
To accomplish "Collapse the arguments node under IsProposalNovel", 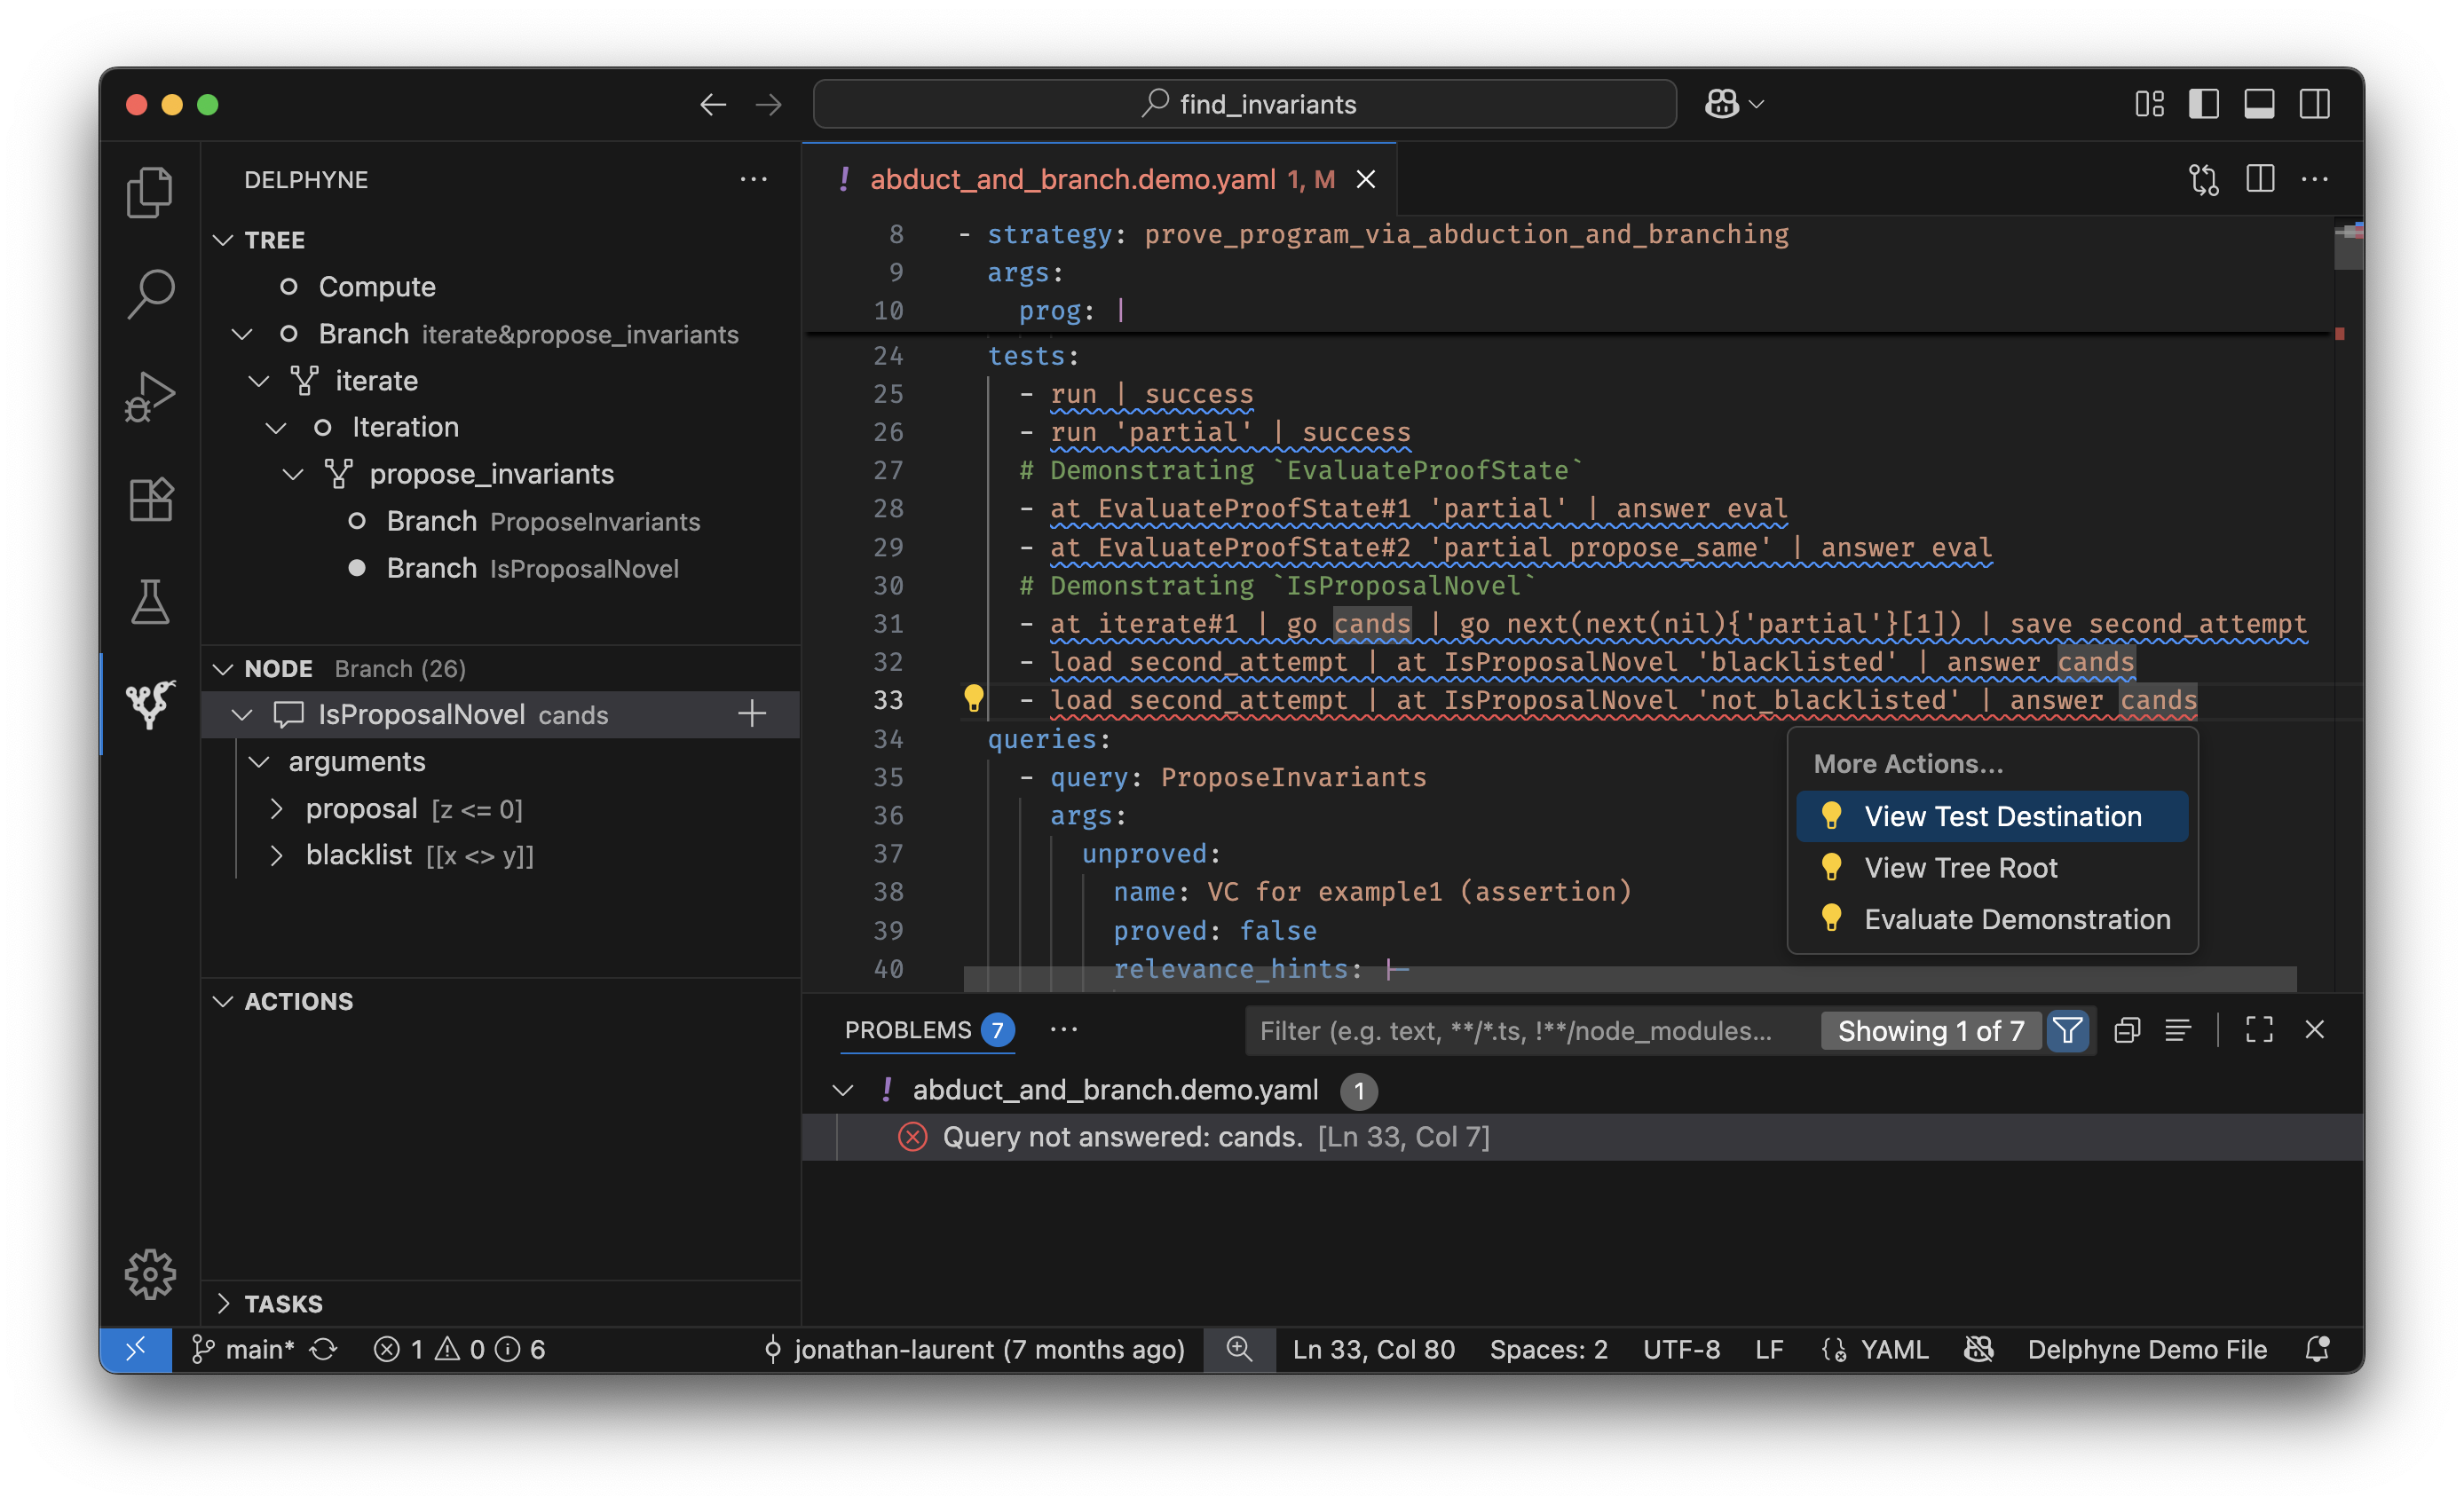I will click(x=259, y=761).
